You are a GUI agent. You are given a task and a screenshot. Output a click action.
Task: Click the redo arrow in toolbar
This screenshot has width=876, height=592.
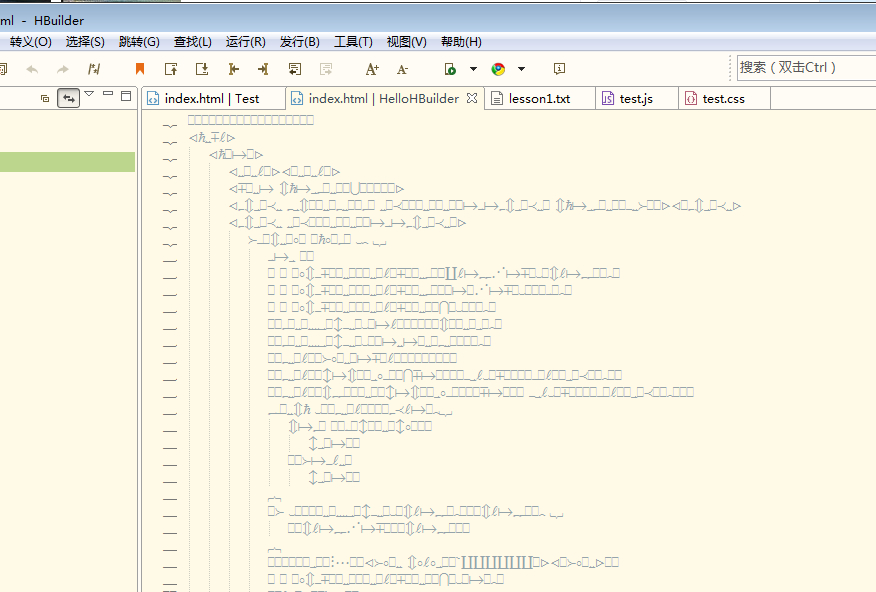(x=63, y=69)
